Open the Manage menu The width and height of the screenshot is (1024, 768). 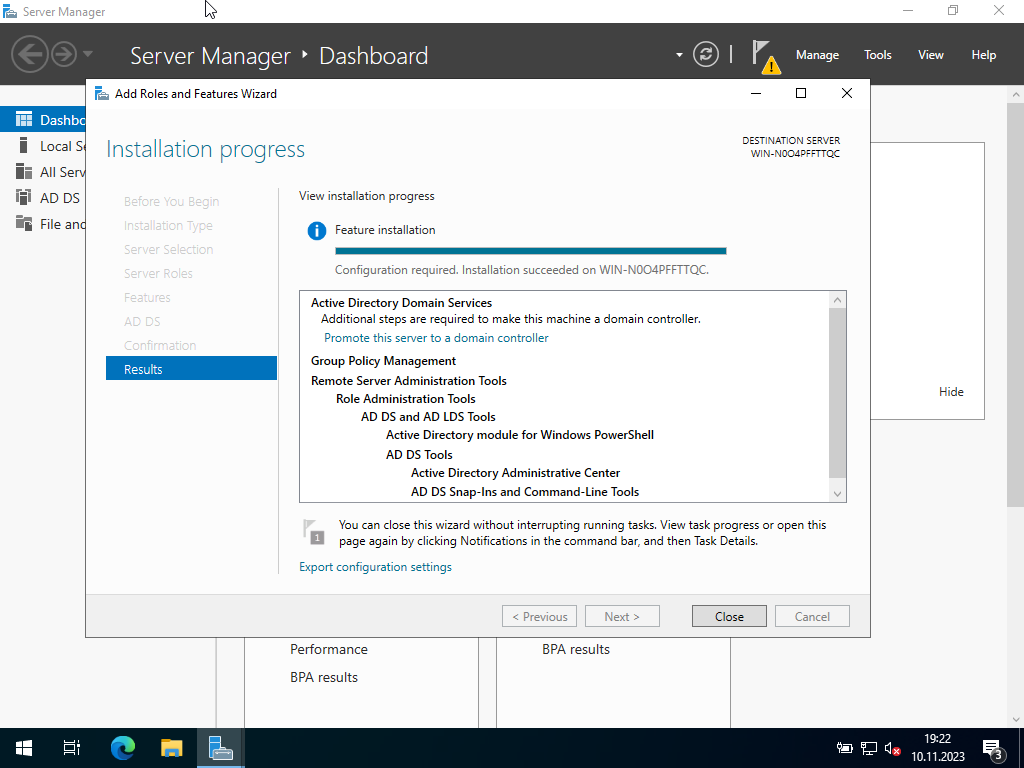coord(817,55)
